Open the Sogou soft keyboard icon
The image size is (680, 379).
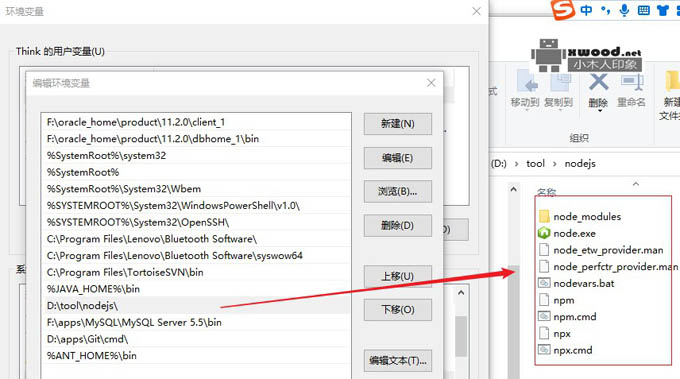(x=644, y=10)
